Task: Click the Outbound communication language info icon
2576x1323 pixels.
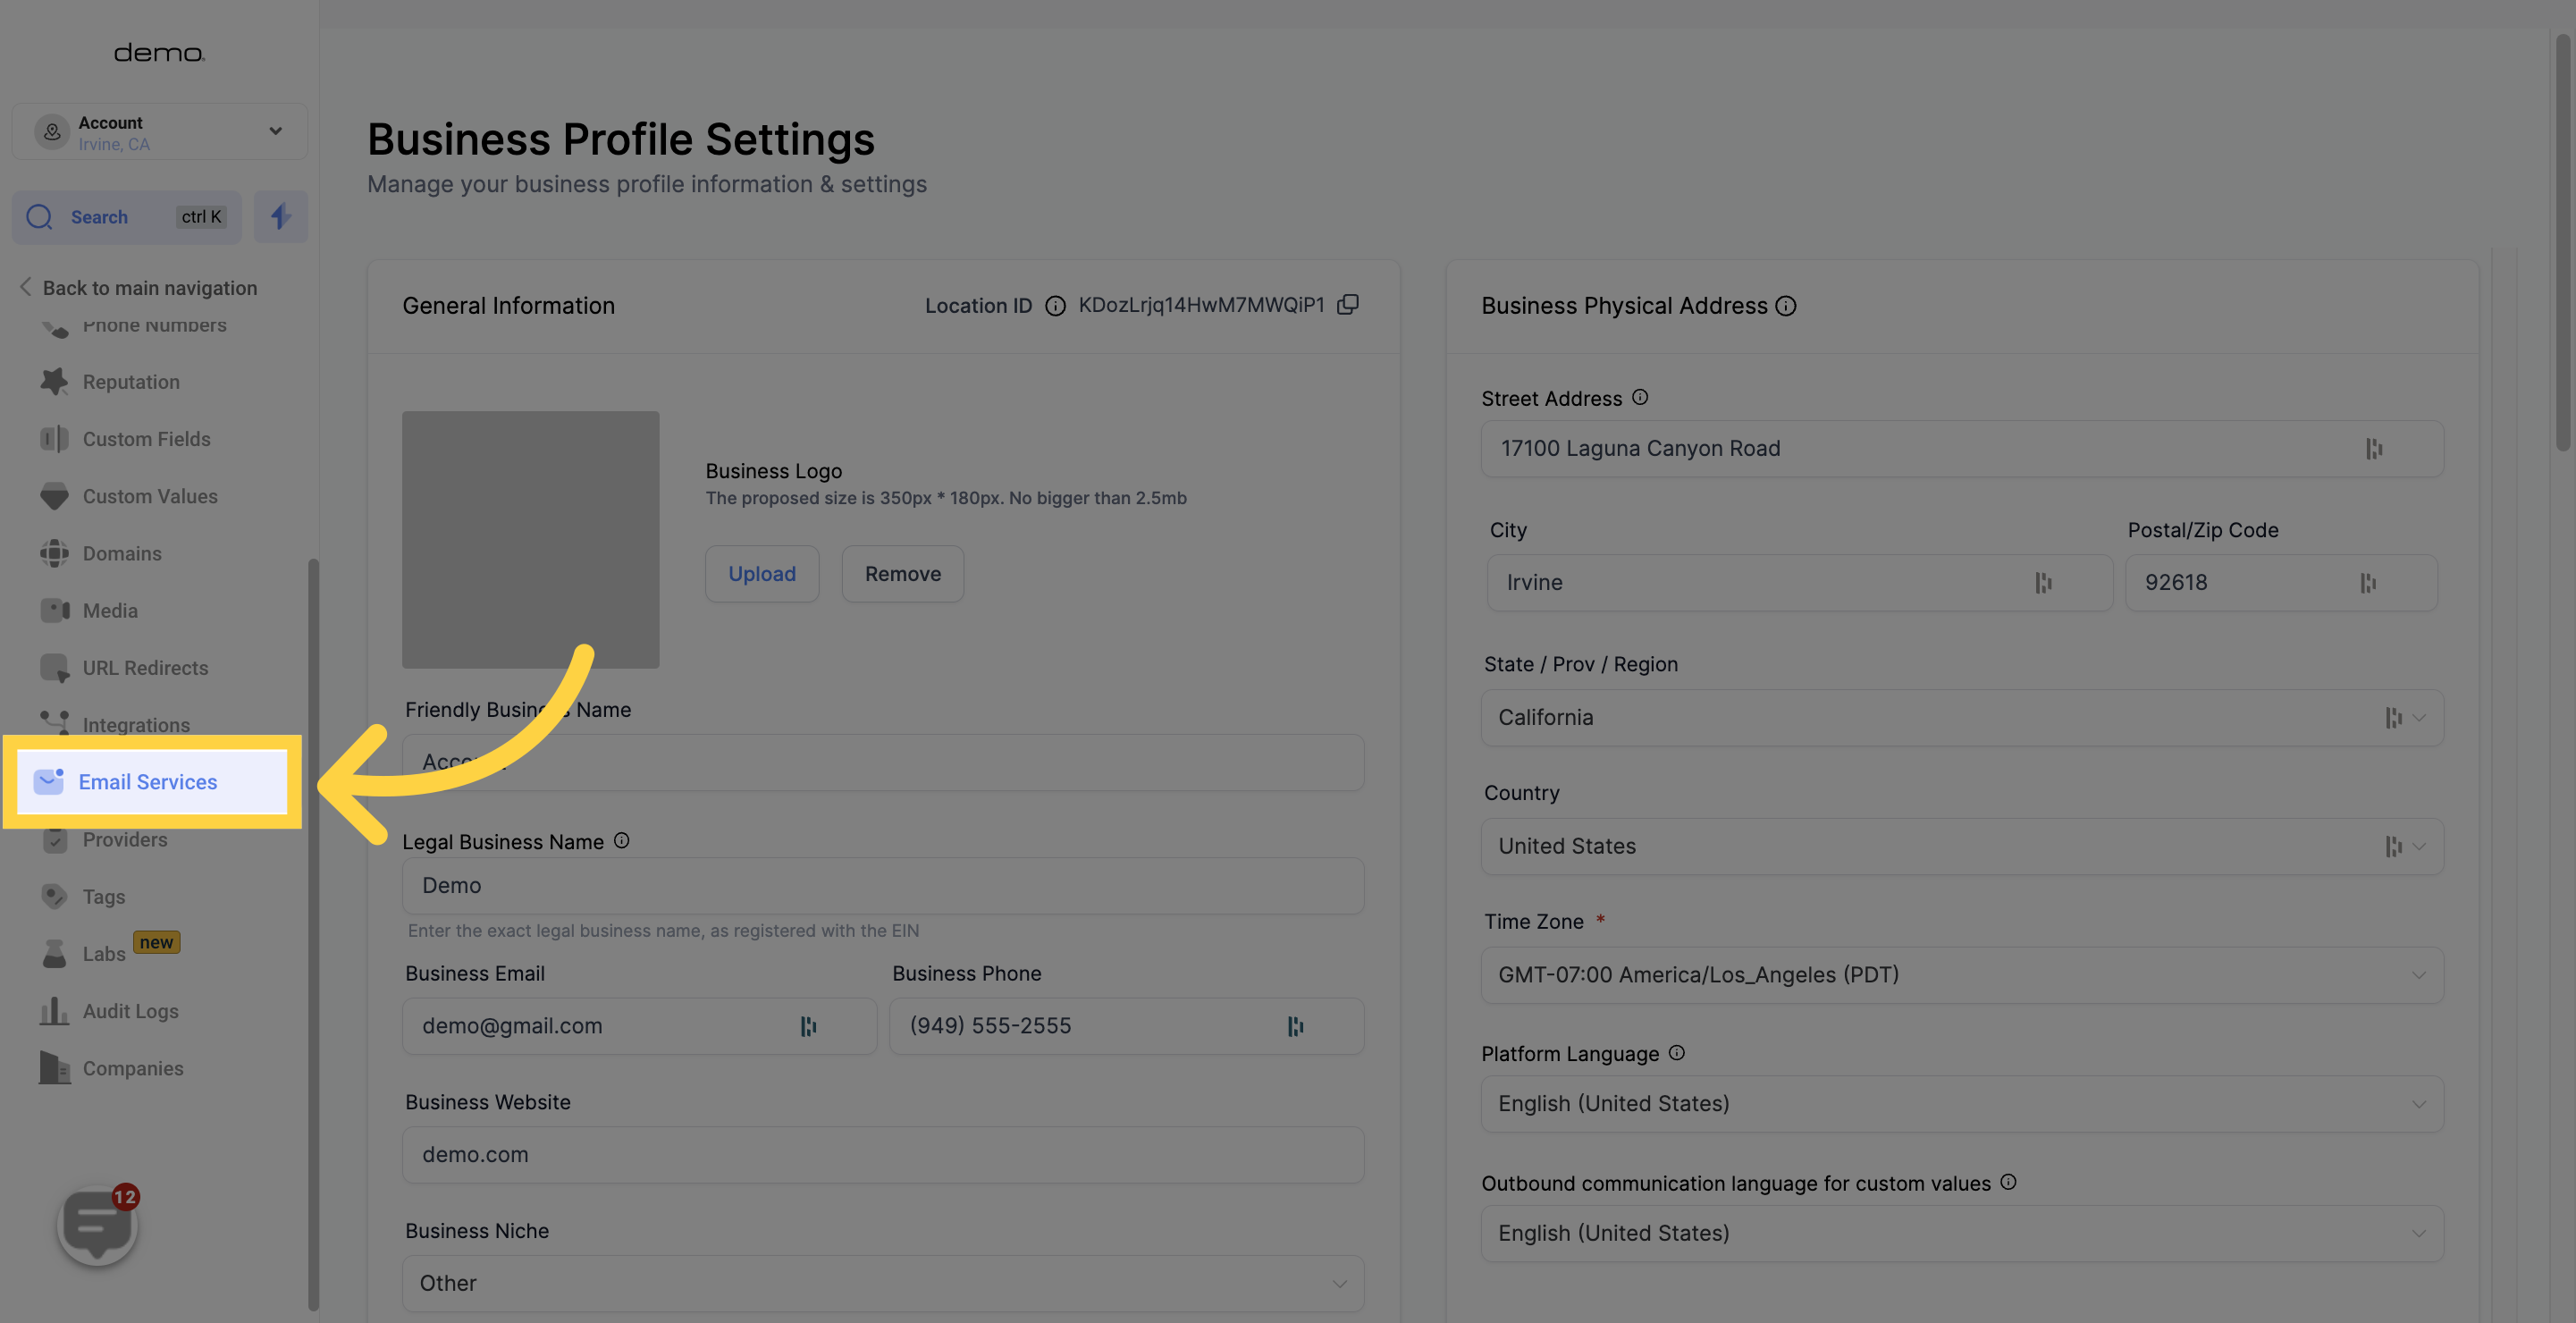Action: tap(2008, 1182)
